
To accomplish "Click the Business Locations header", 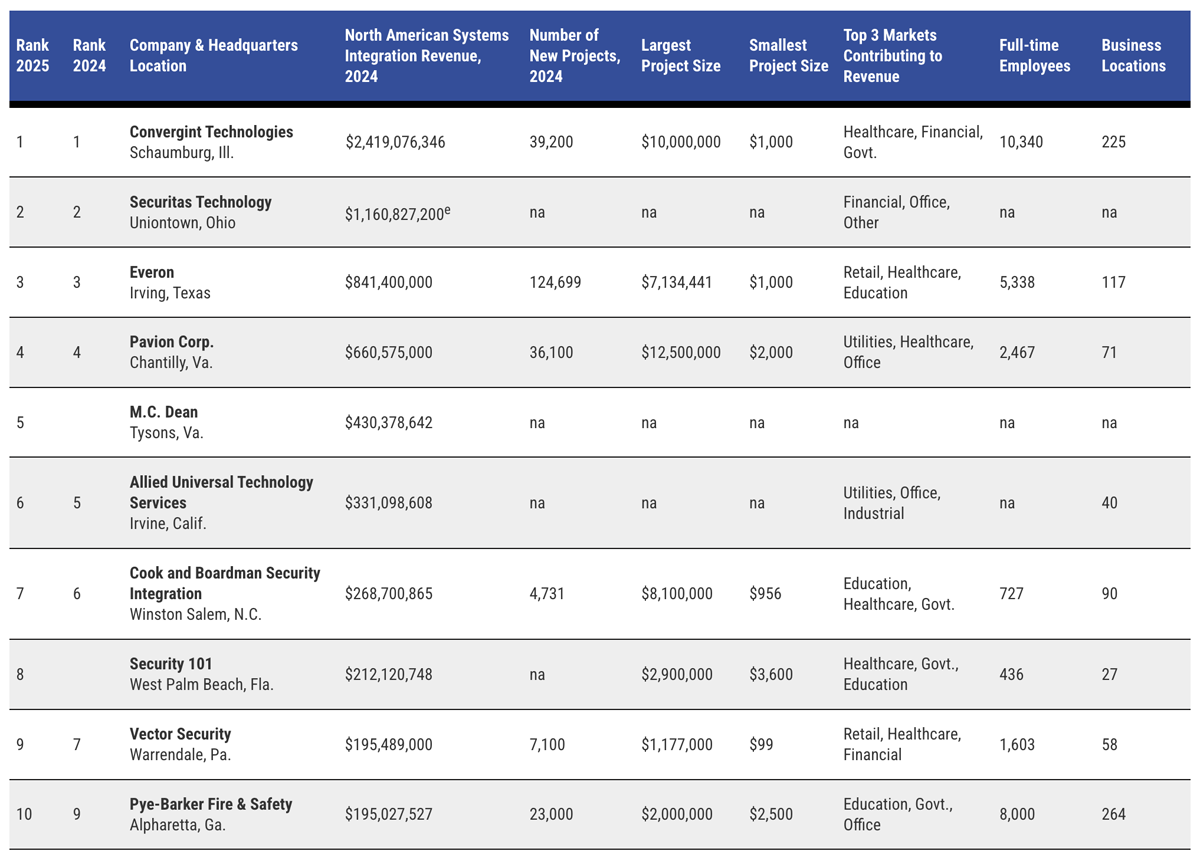I will (x=1134, y=55).
